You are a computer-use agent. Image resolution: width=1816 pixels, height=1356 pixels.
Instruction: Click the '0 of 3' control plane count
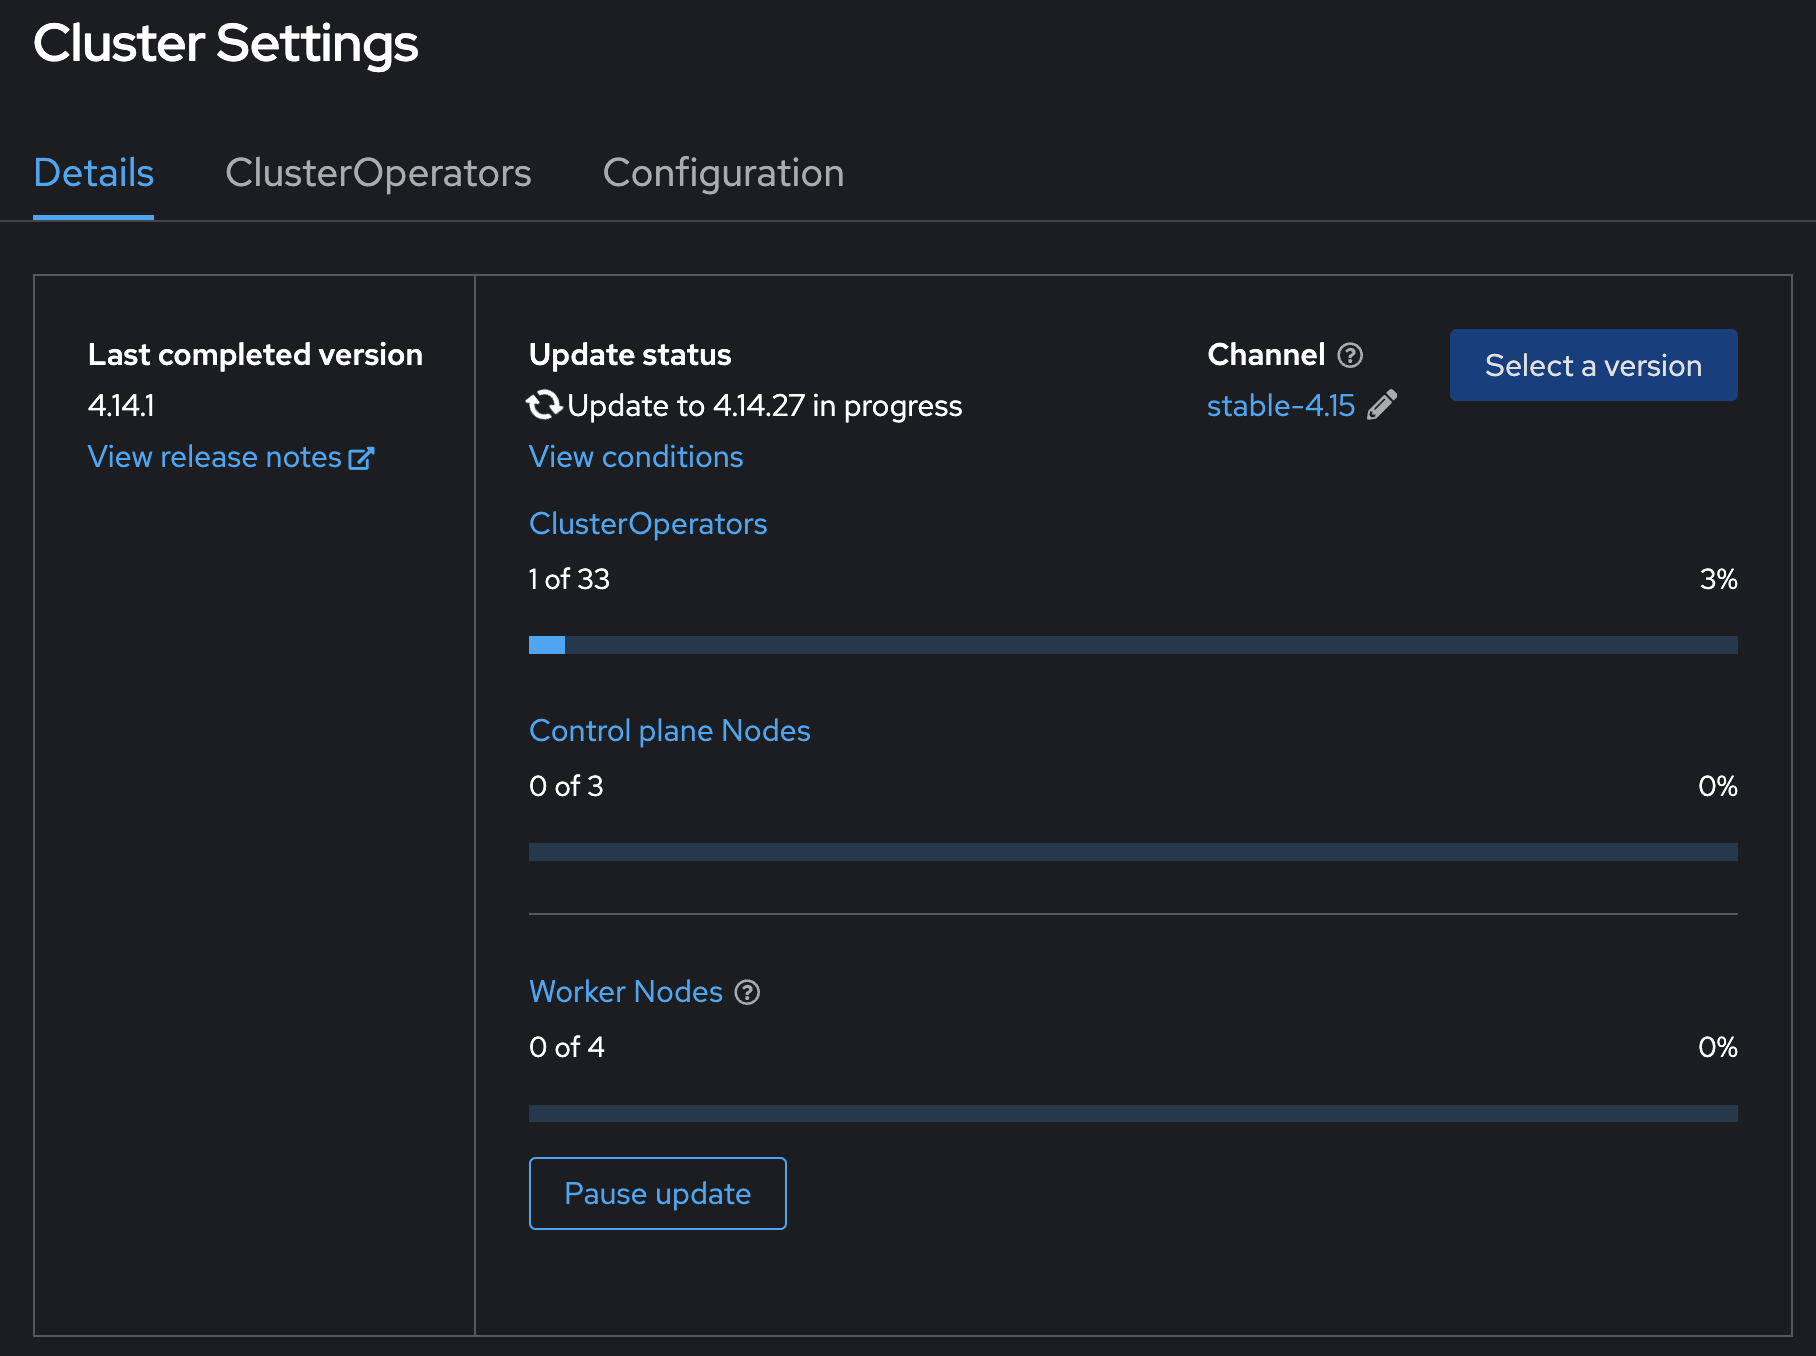click(566, 786)
